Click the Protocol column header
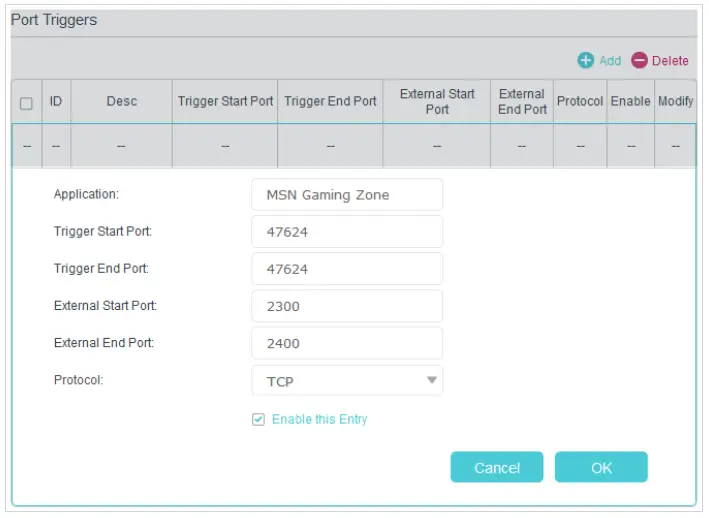709x518 pixels. tap(580, 102)
